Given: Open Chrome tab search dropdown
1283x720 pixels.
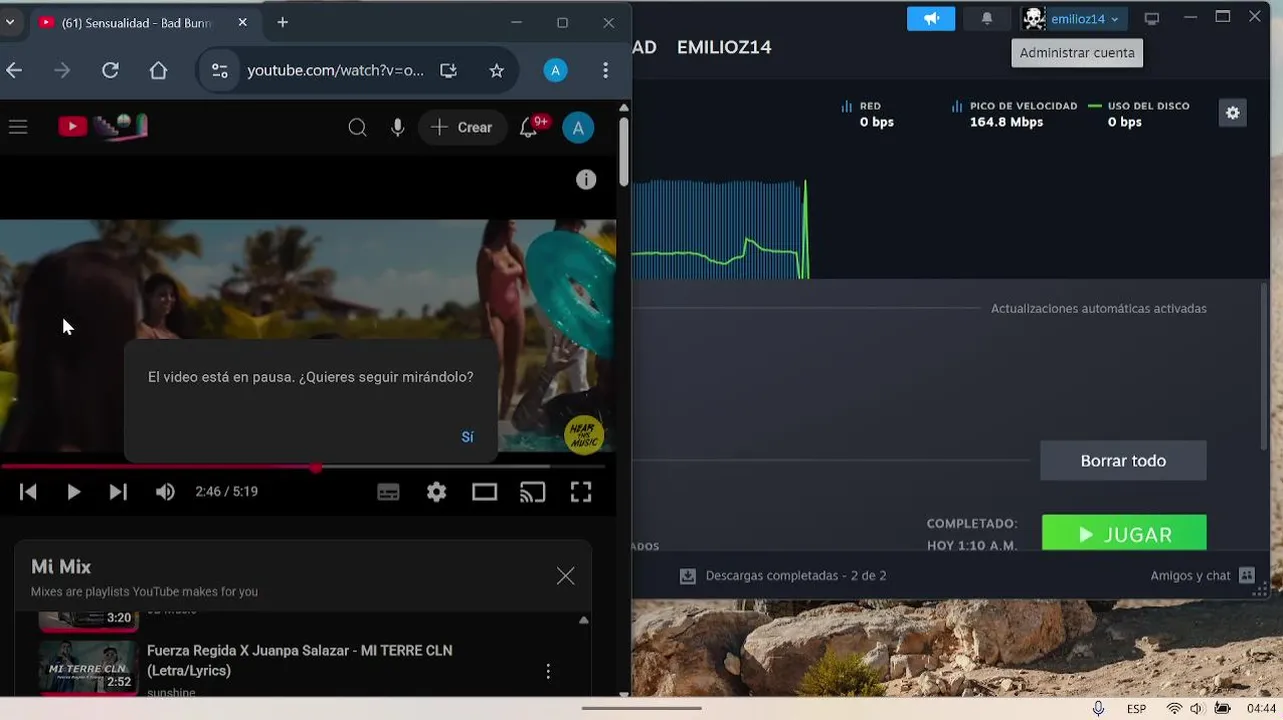Looking at the screenshot, I should tap(9, 22).
